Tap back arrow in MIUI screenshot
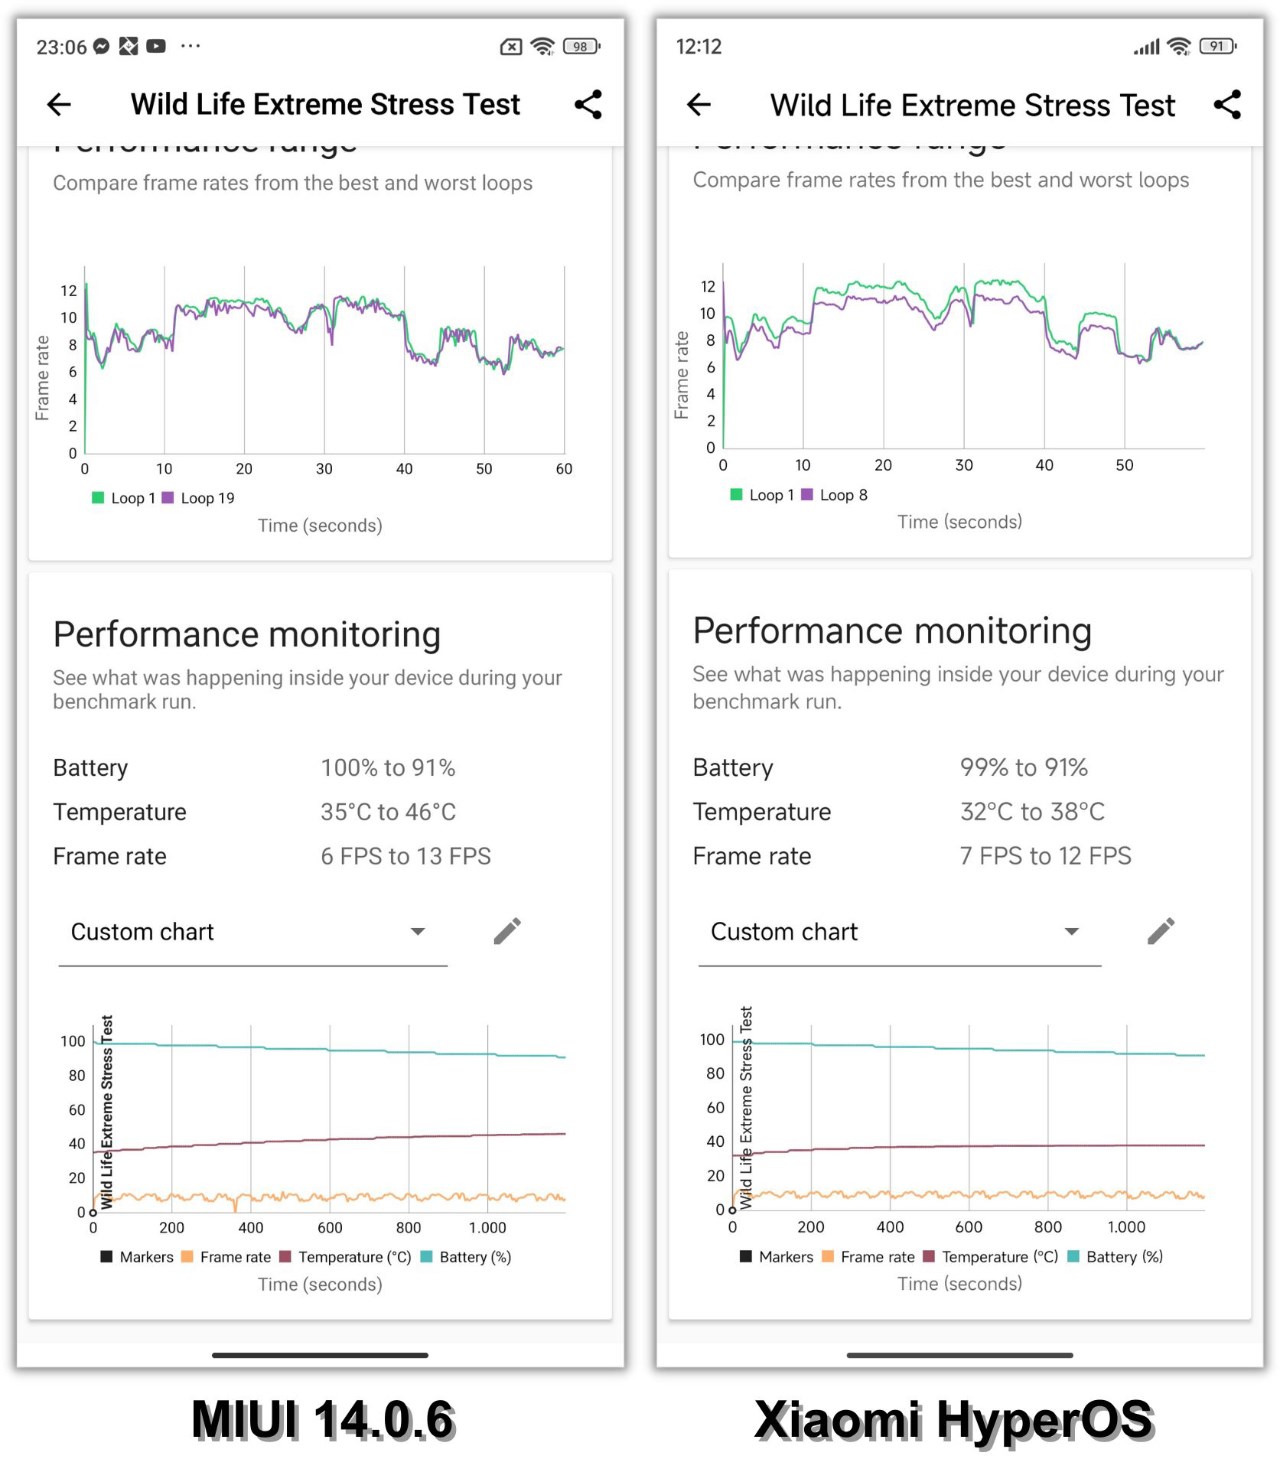The height and width of the screenshot is (1459, 1280). 59,104
